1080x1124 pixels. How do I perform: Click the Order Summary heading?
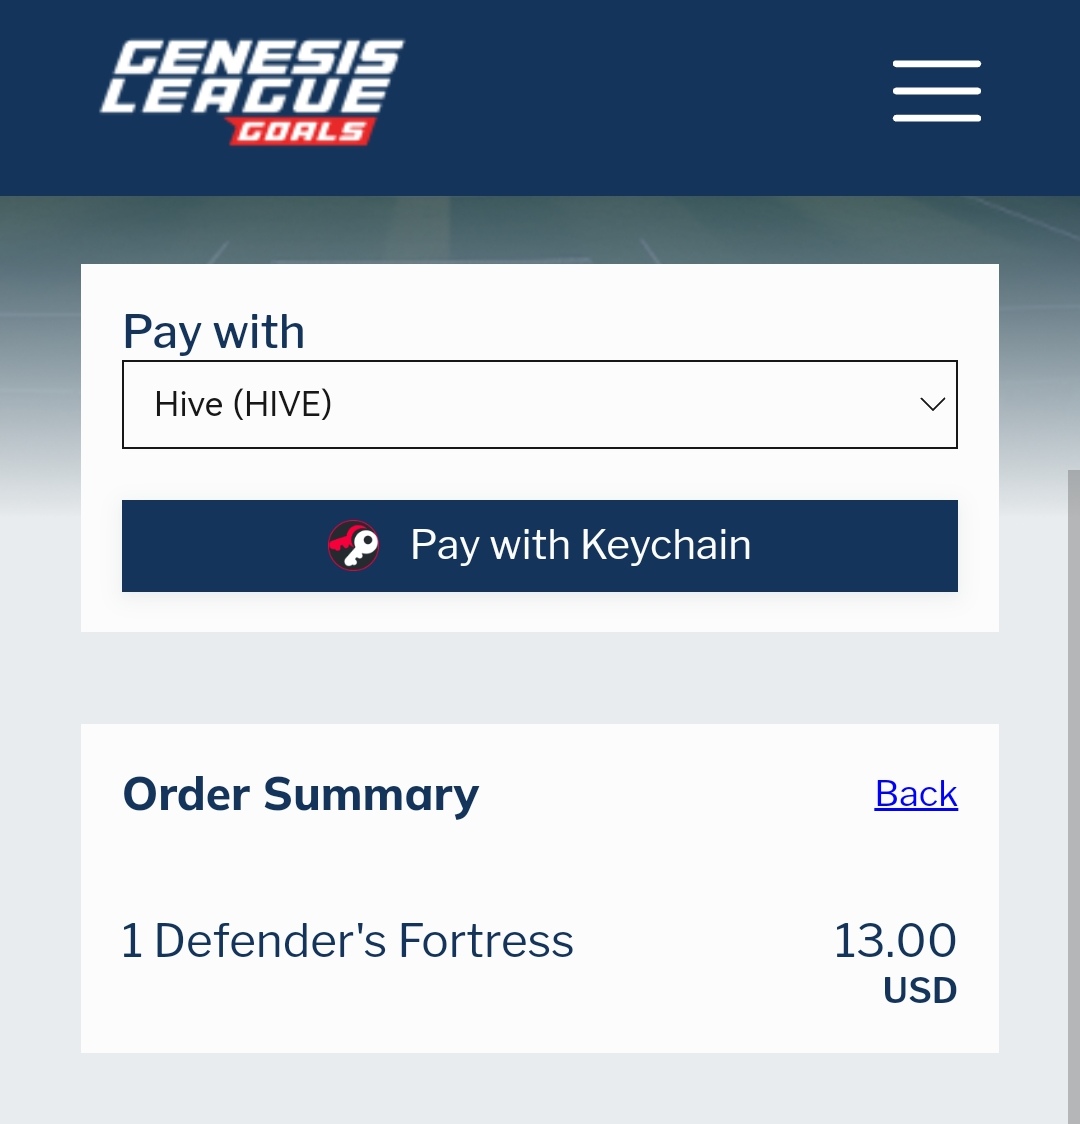pyautogui.click(x=301, y=794)
